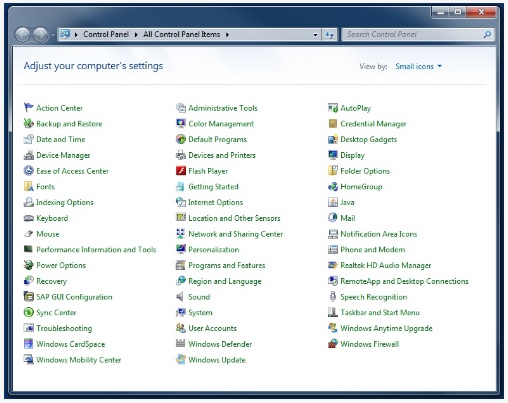Click the address bar refresh button
The height and width of the screenshot is (403, 508).
click(x=329, y=34)
